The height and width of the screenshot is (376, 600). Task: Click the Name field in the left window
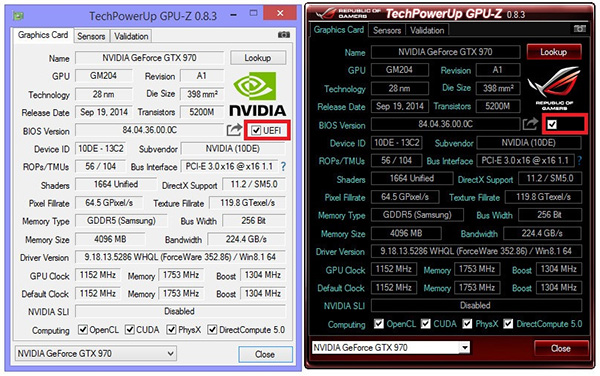tap(149, 58)
